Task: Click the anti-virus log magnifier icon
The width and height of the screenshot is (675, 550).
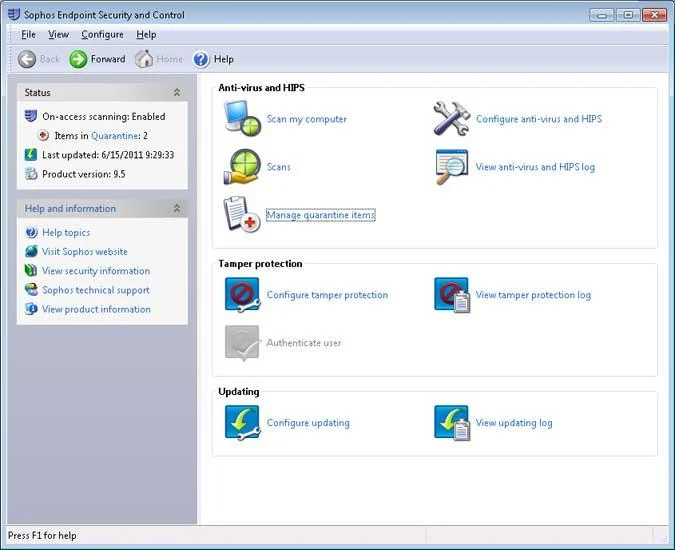Action: click(x=452, y=167)
